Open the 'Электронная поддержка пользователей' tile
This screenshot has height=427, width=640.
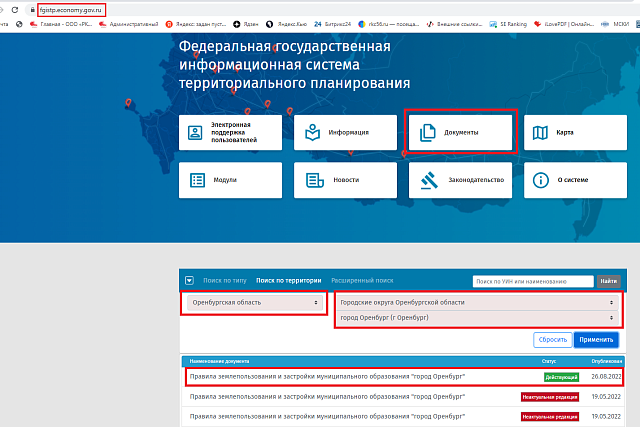[230, 132]
